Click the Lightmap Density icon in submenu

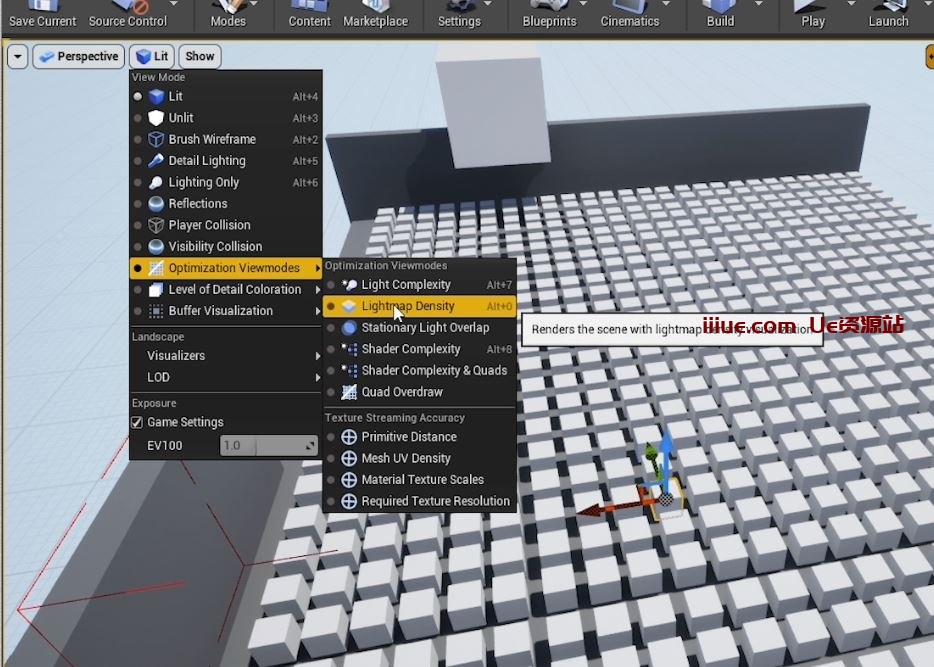pos(349,306)
